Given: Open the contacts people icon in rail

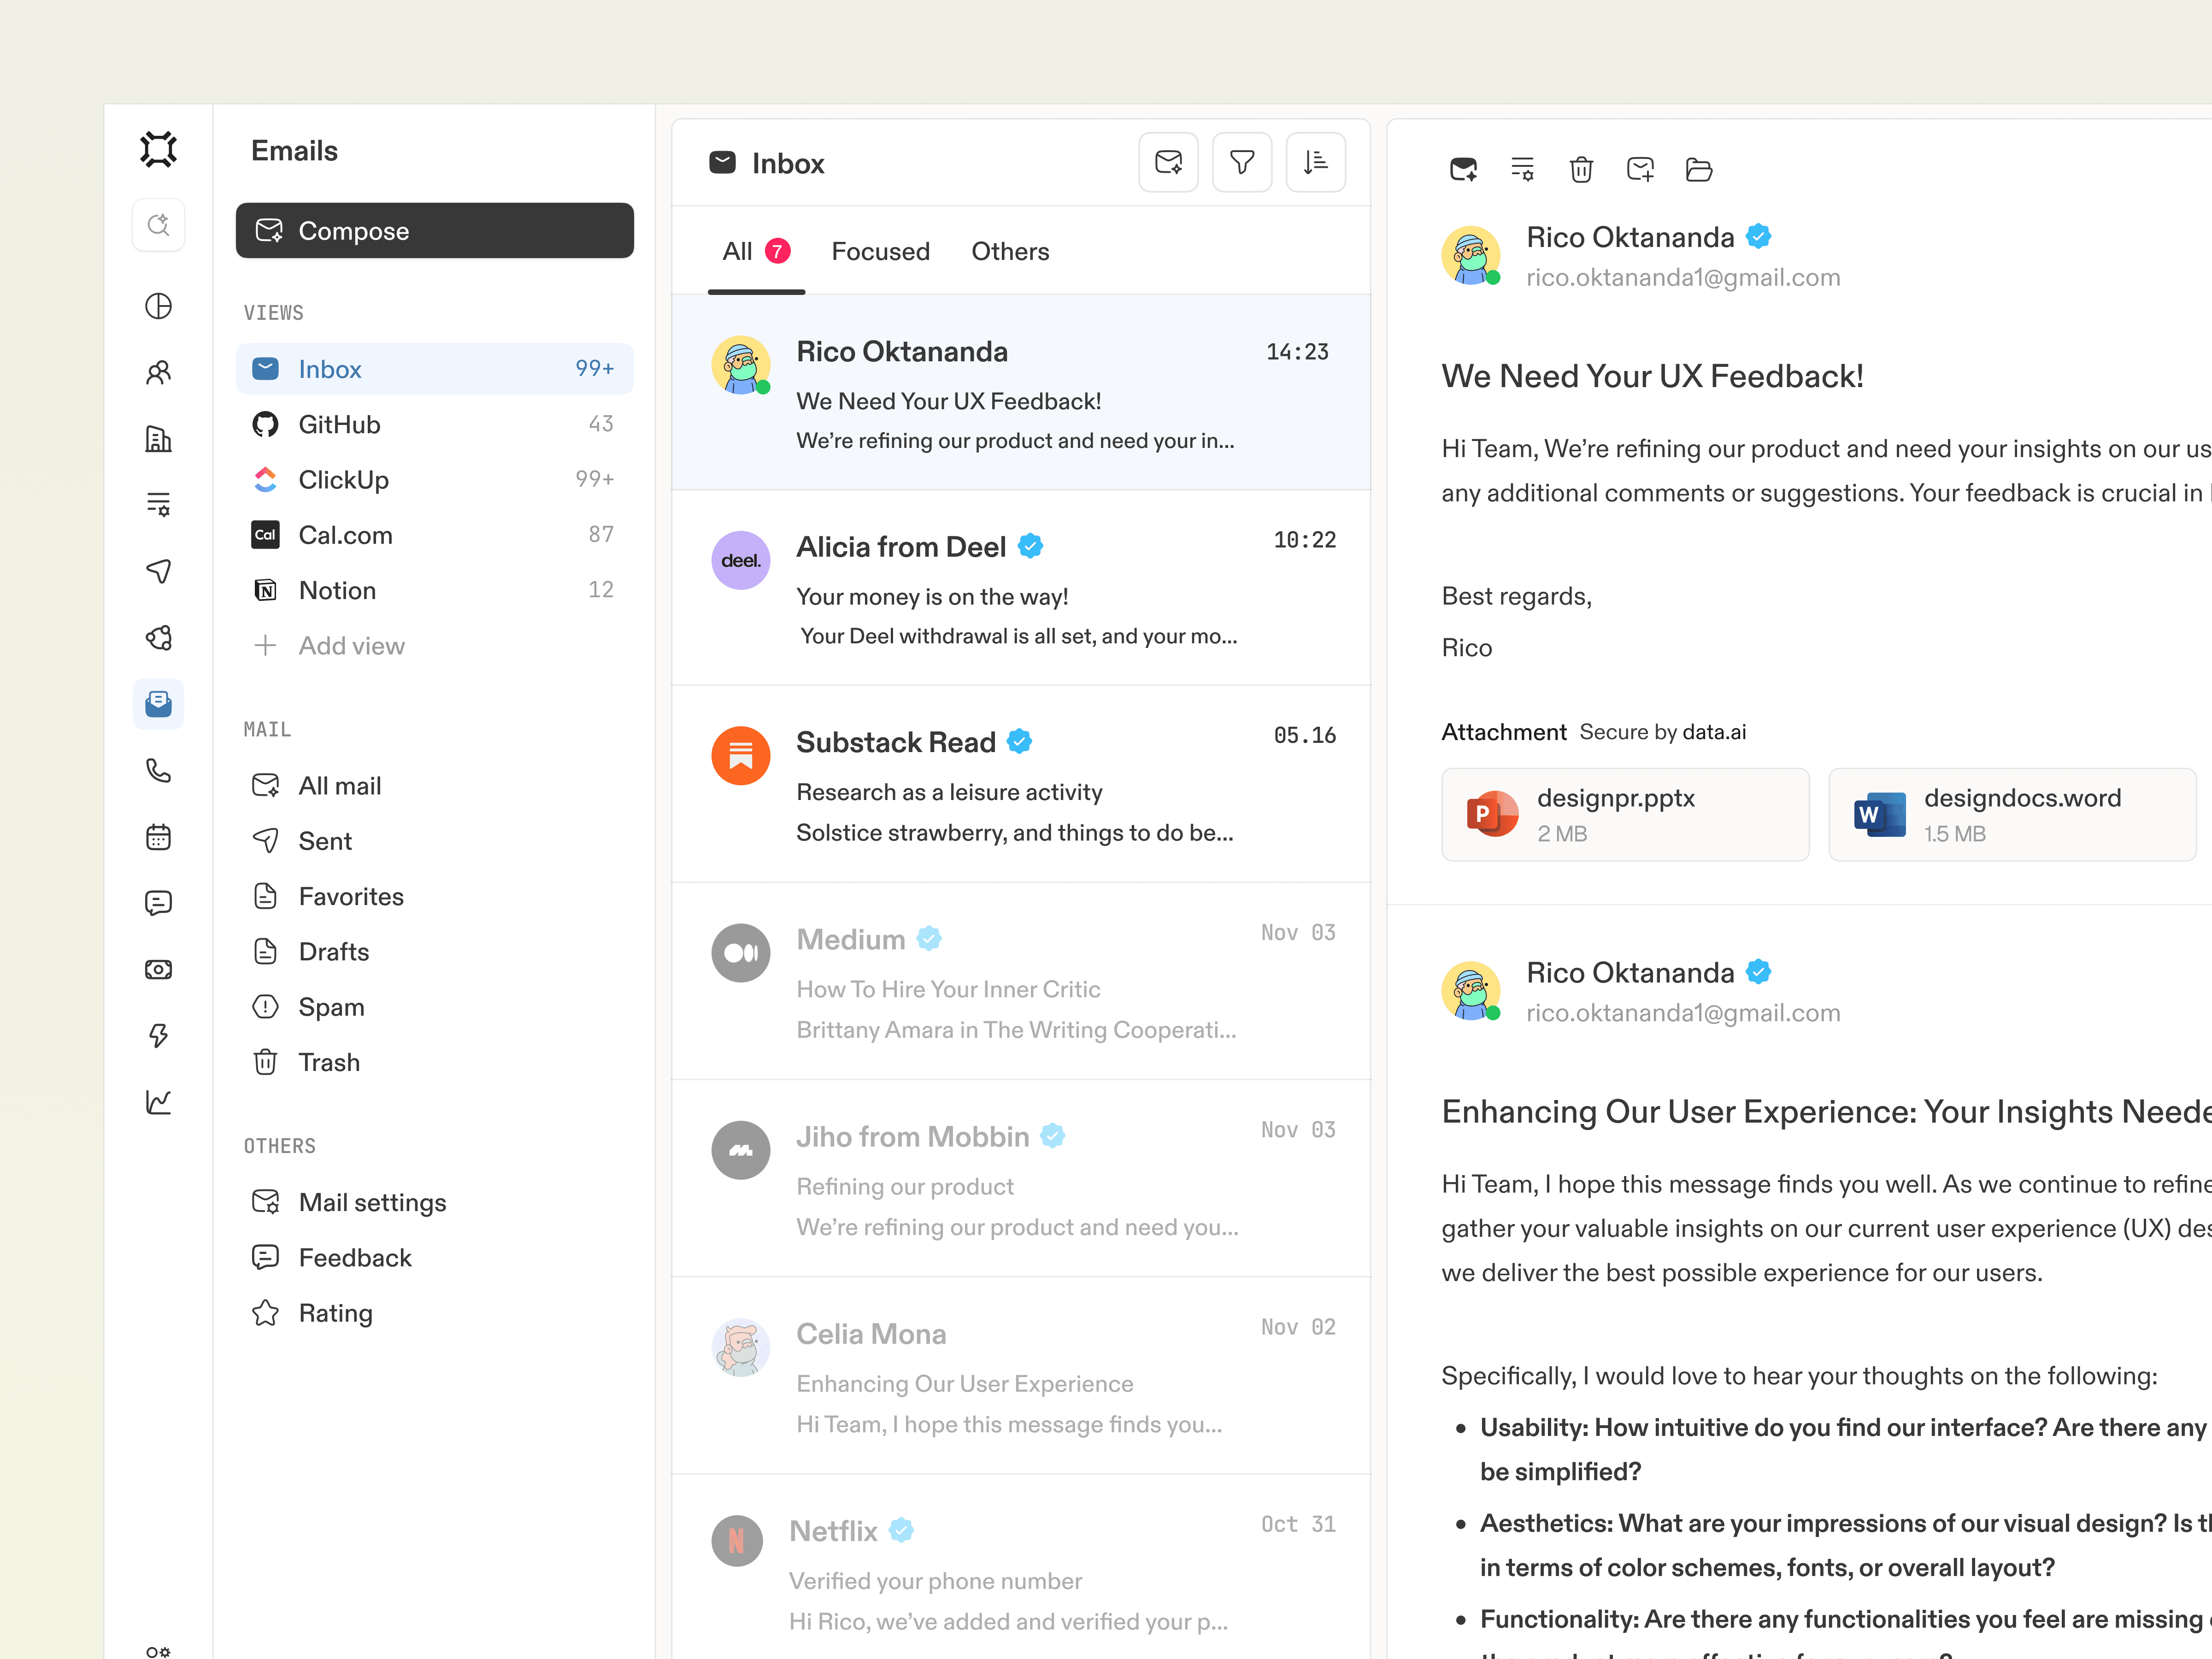Looking at the screenshot, I should point(158,372).
